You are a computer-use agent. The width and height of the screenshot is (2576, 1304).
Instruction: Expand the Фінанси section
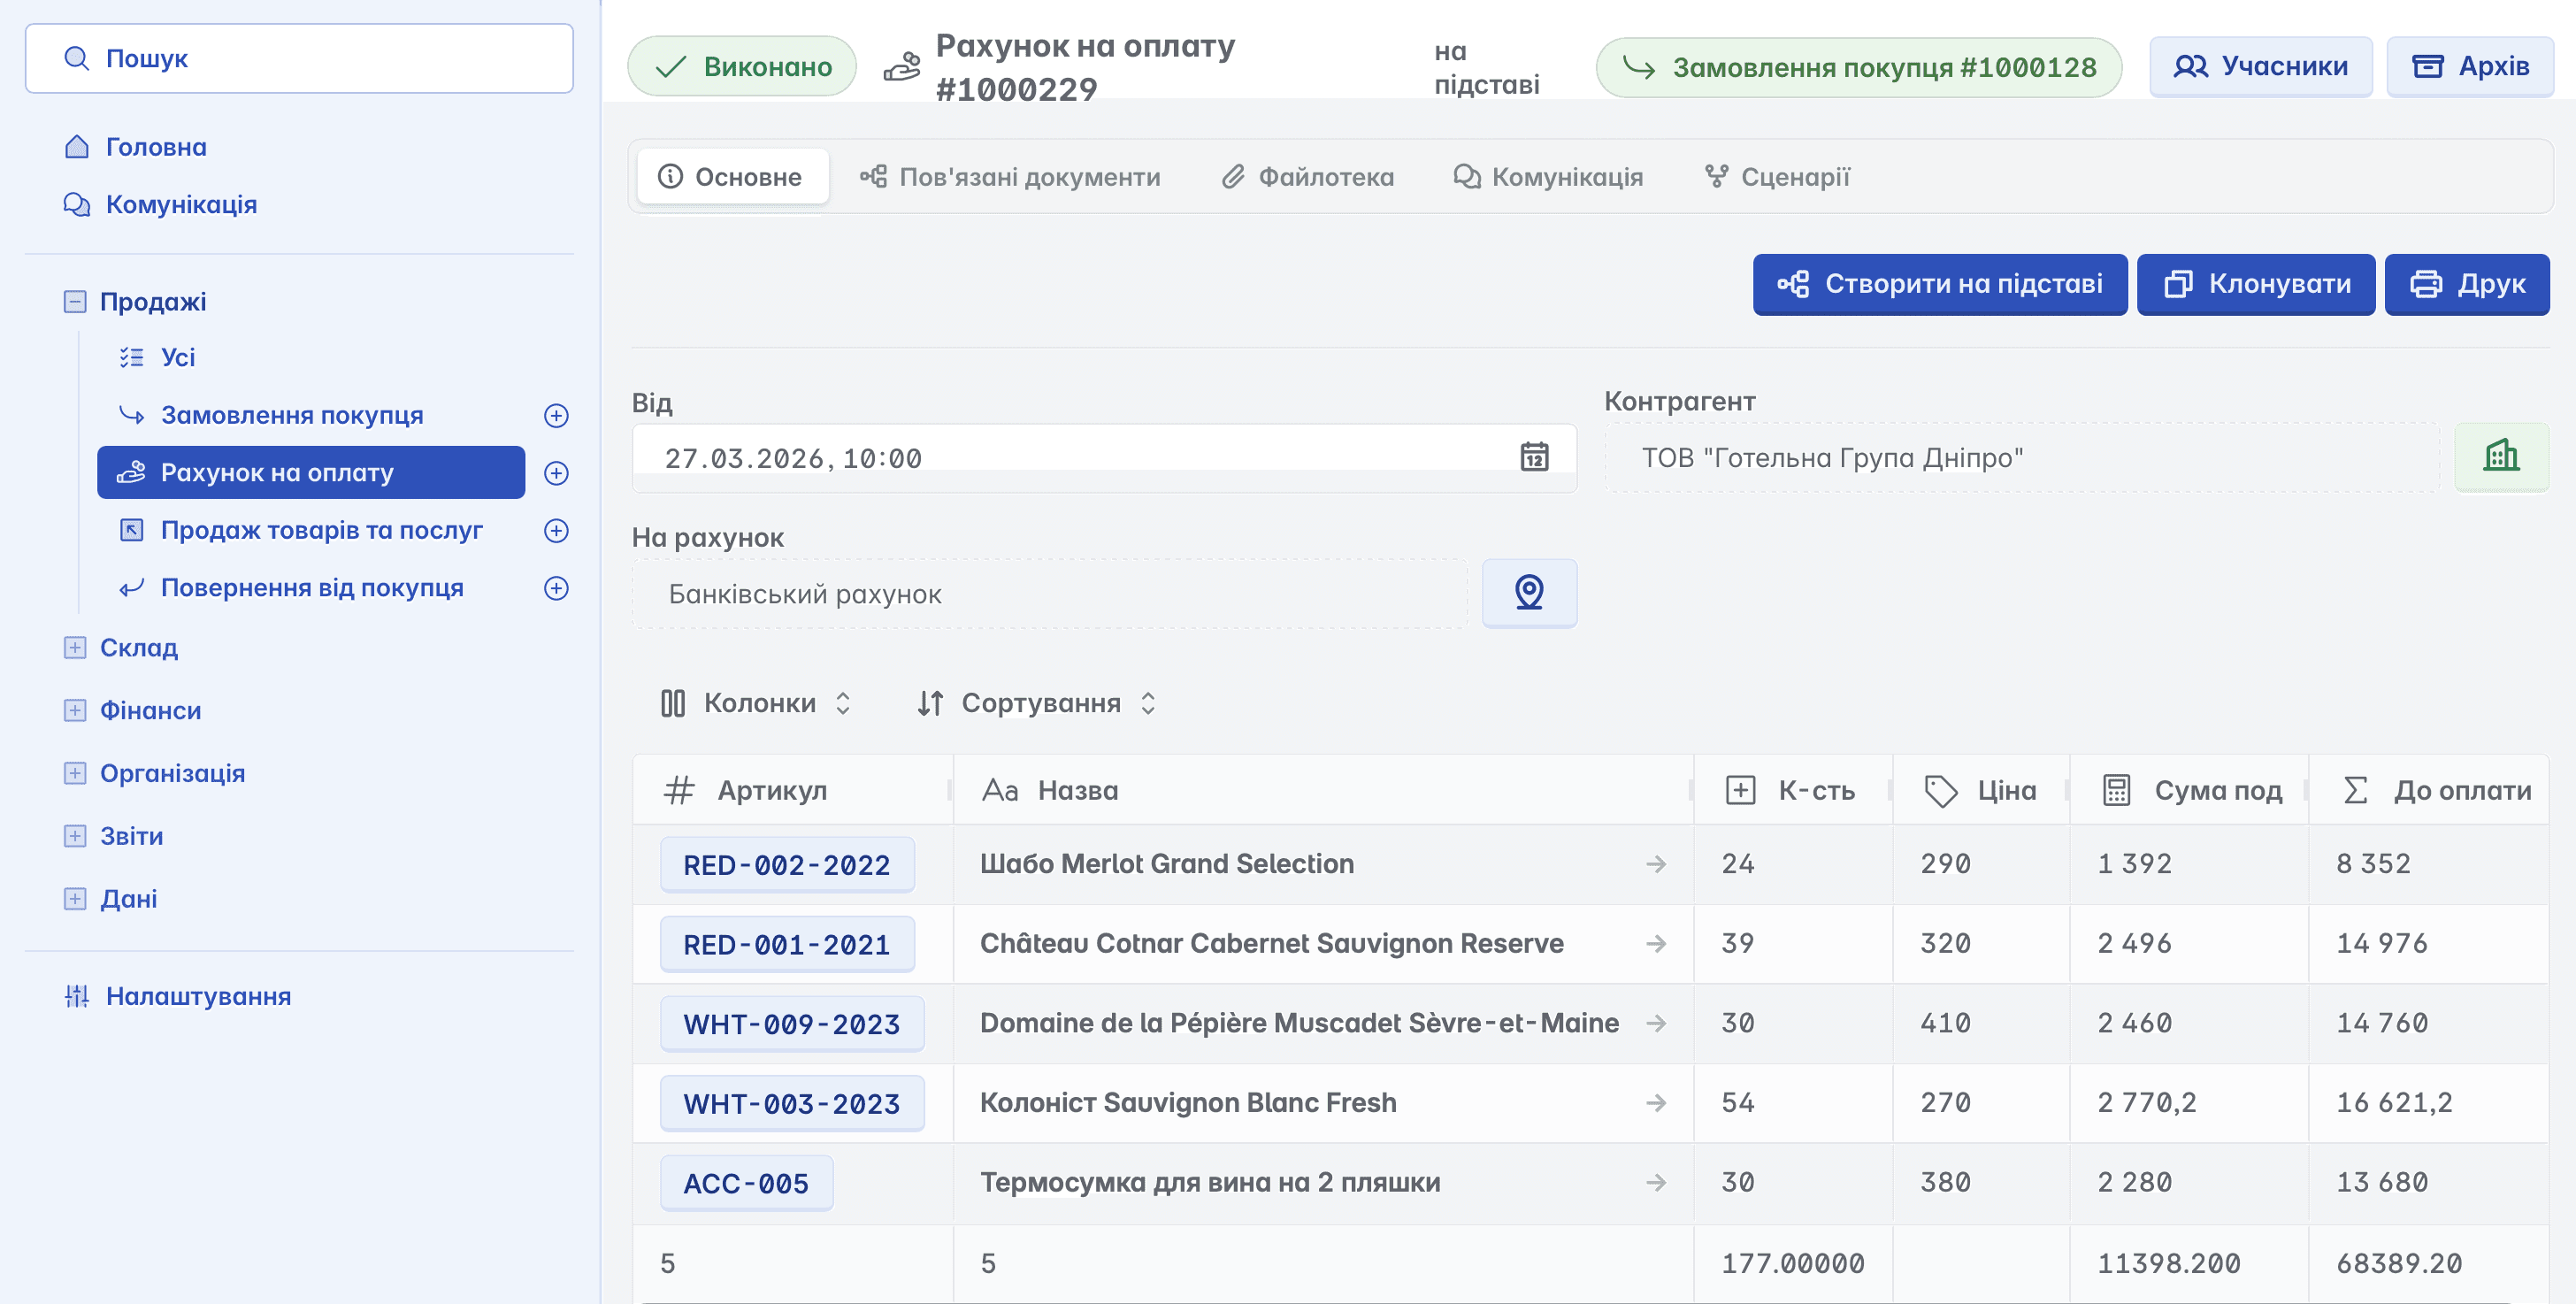[75, 710]
